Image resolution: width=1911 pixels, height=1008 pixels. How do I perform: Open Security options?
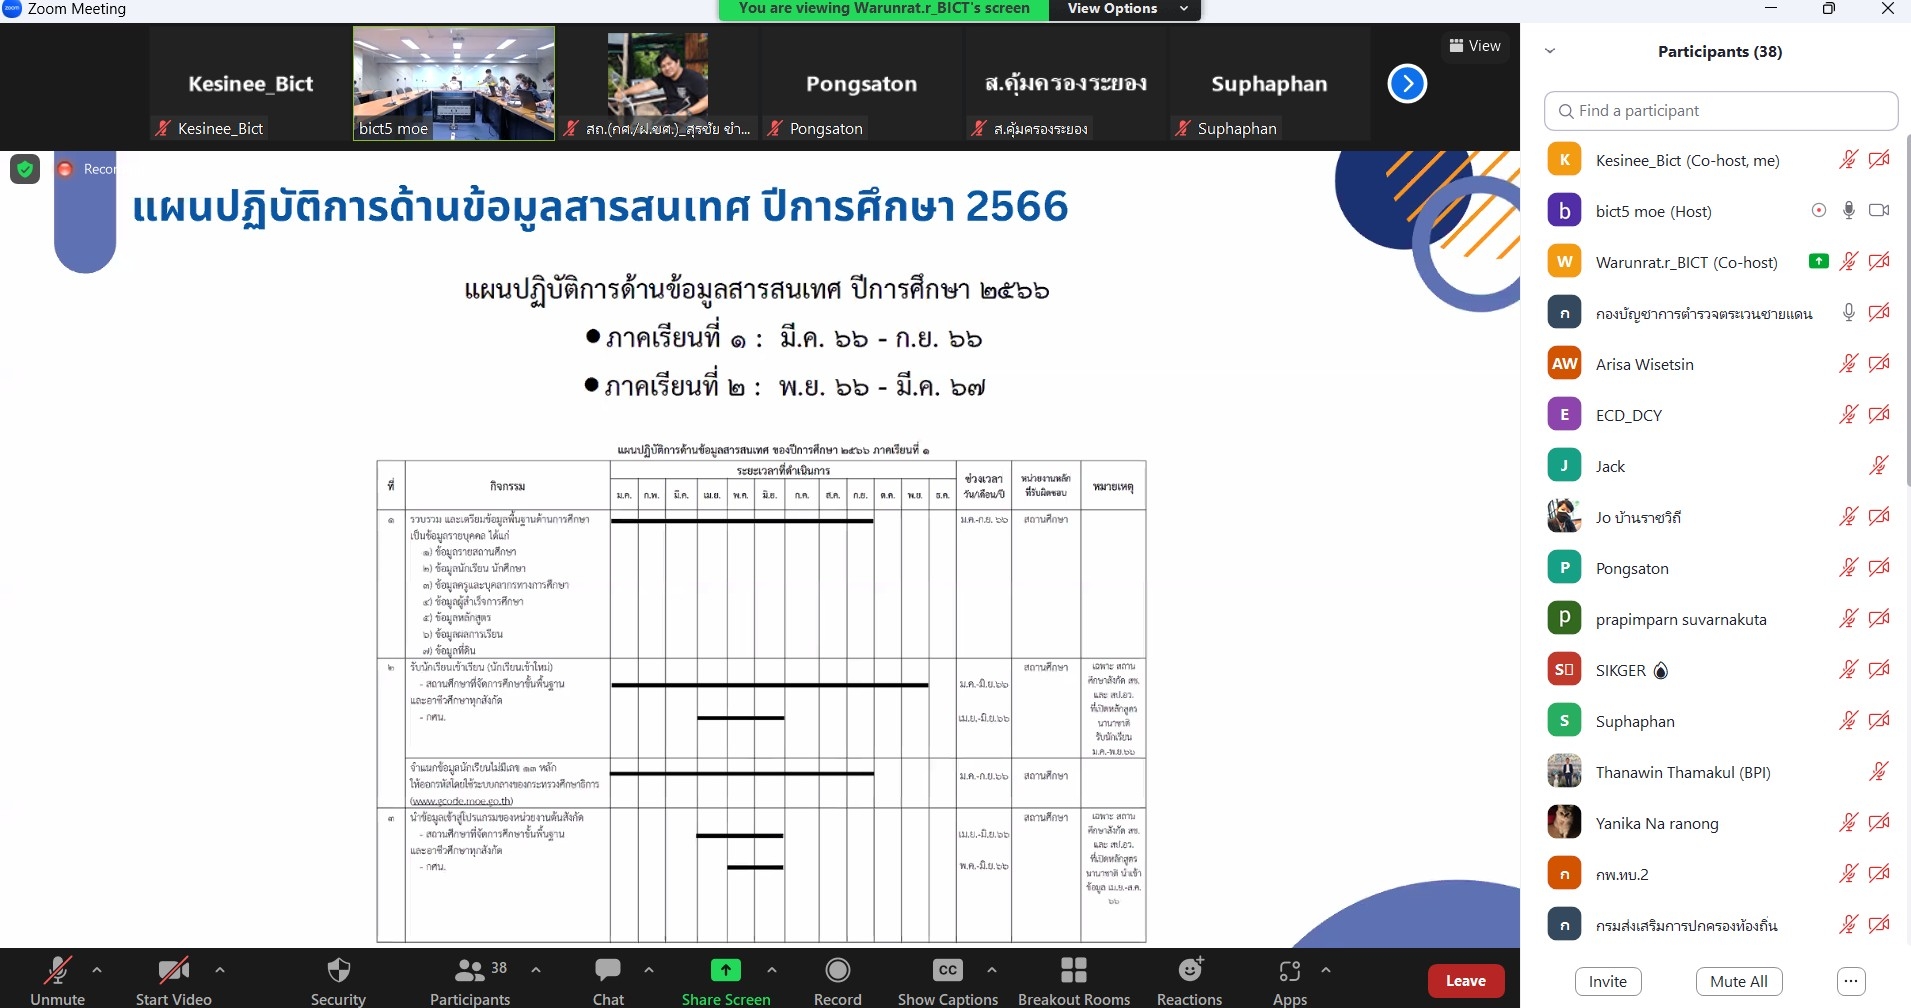338,980
